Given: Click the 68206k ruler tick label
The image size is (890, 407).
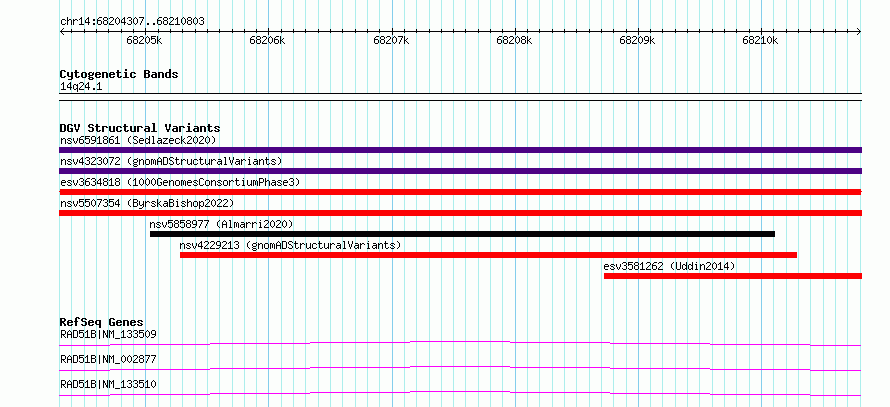Looking at the screenshot, I should [x=268, y=40].
